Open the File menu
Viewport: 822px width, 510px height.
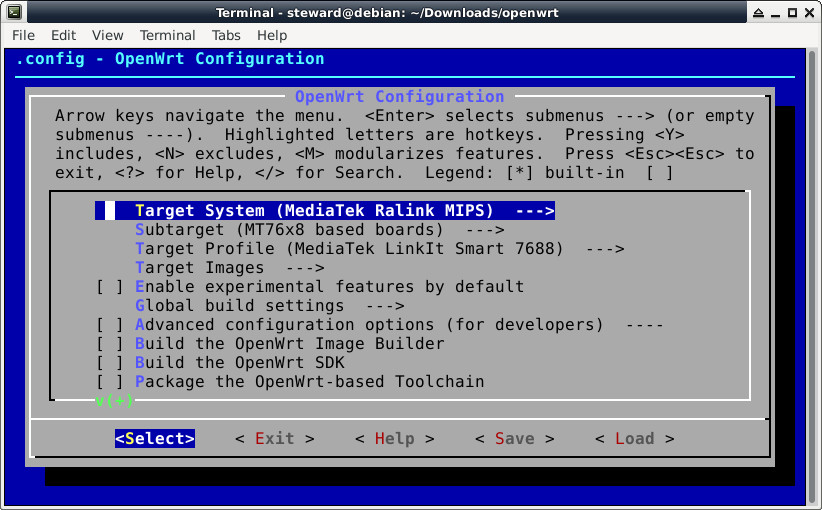[x=24, y=35]
